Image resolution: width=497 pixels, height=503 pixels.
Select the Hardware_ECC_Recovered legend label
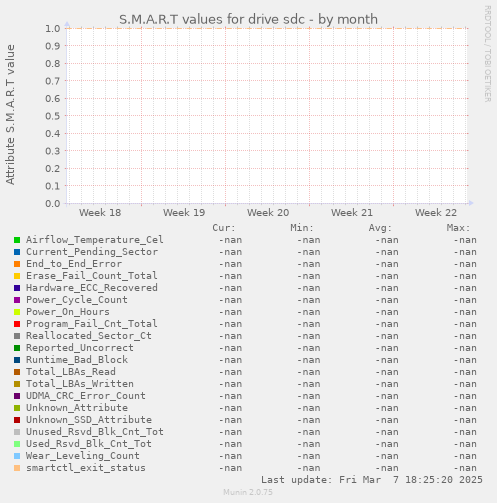point(92,288)
